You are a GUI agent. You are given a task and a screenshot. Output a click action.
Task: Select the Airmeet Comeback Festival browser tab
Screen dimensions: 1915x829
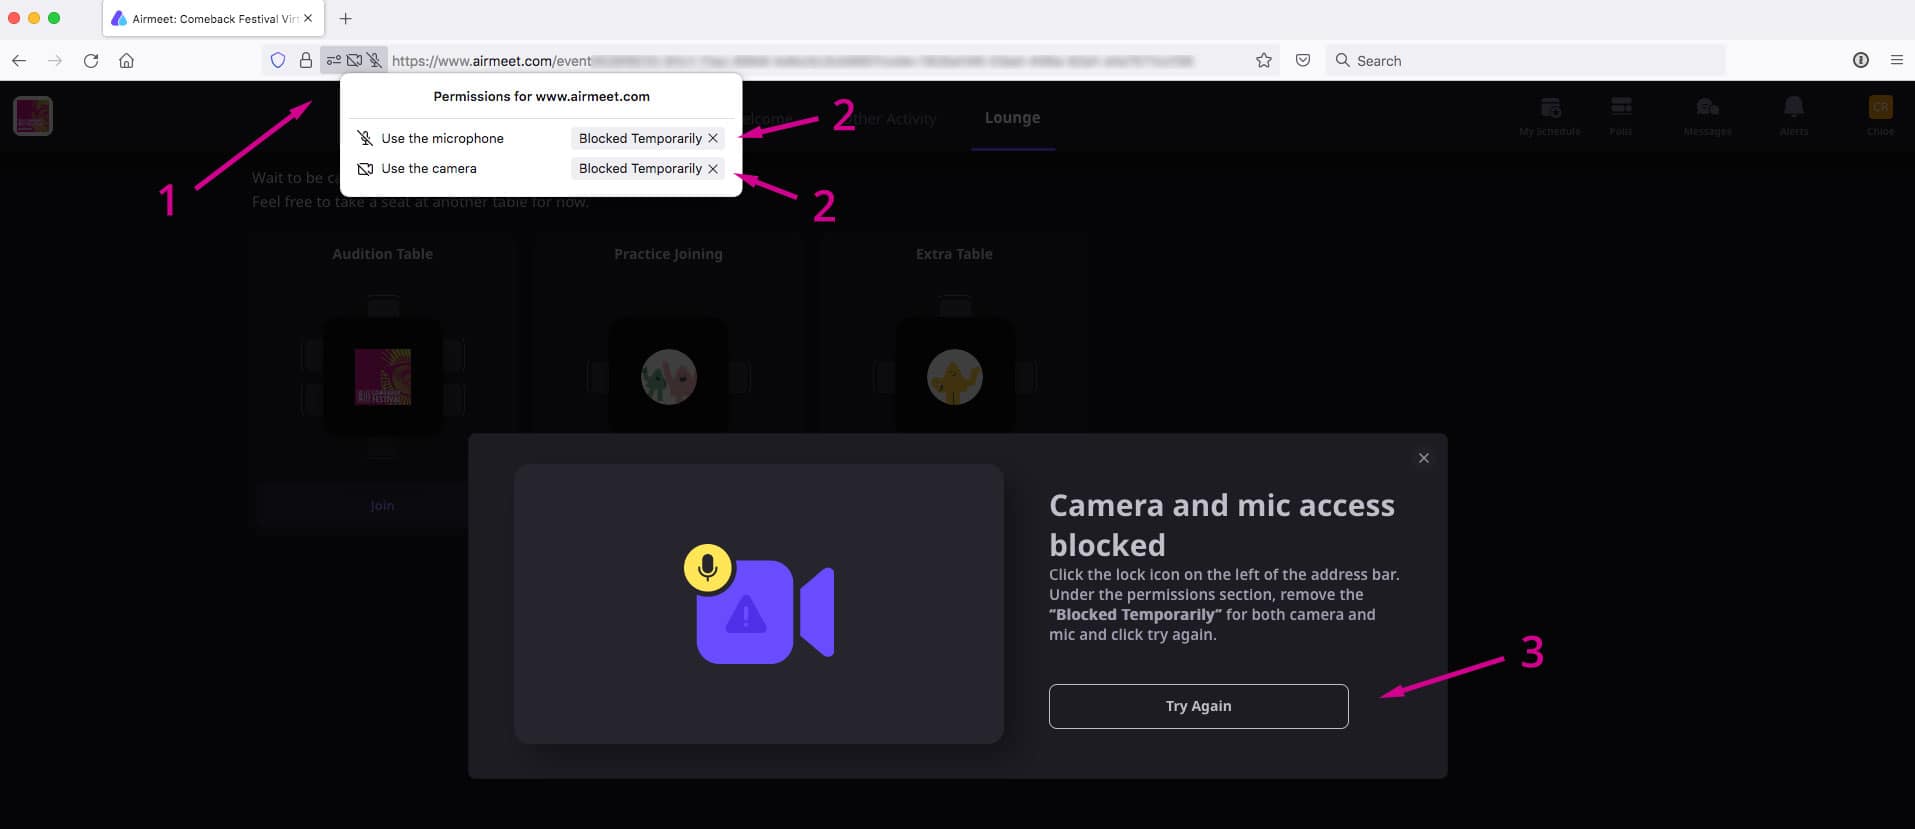tap(213, 19)
